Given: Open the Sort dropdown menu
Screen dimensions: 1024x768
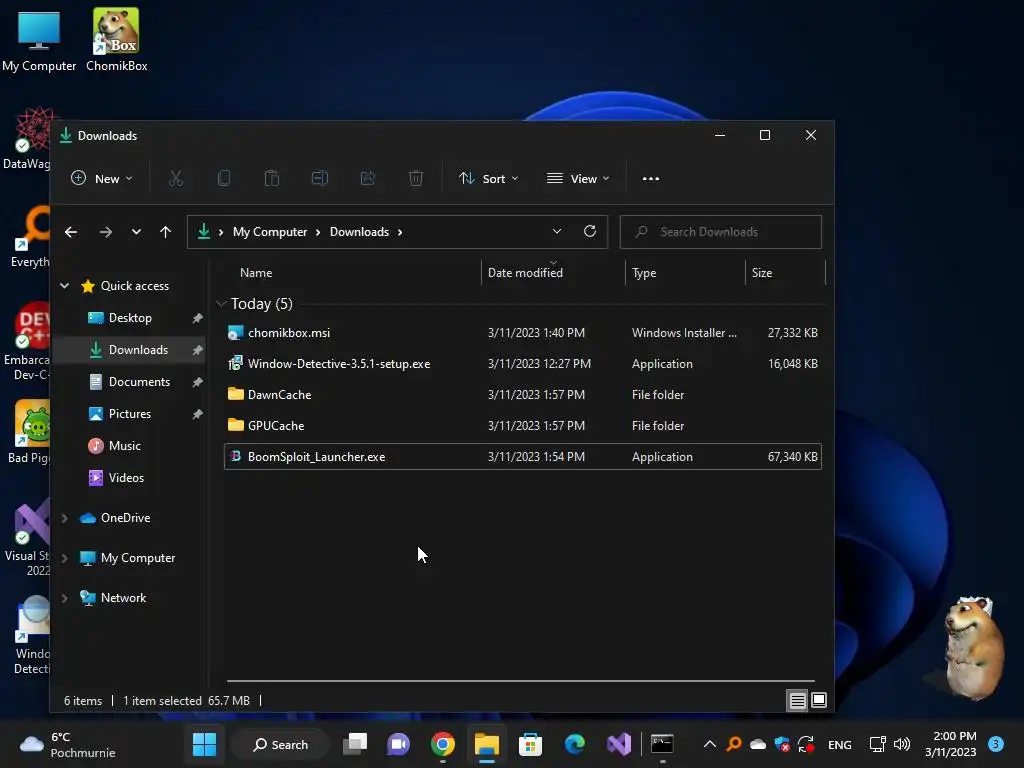Looking at the screenshot, I should (x=488, y=178).
